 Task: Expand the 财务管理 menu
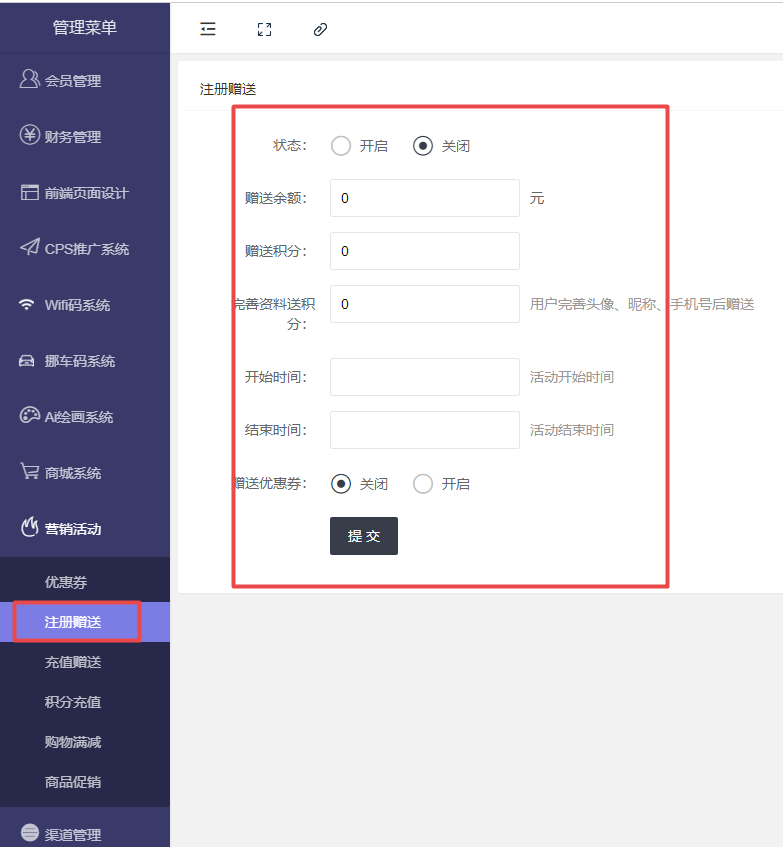[85, 137]
